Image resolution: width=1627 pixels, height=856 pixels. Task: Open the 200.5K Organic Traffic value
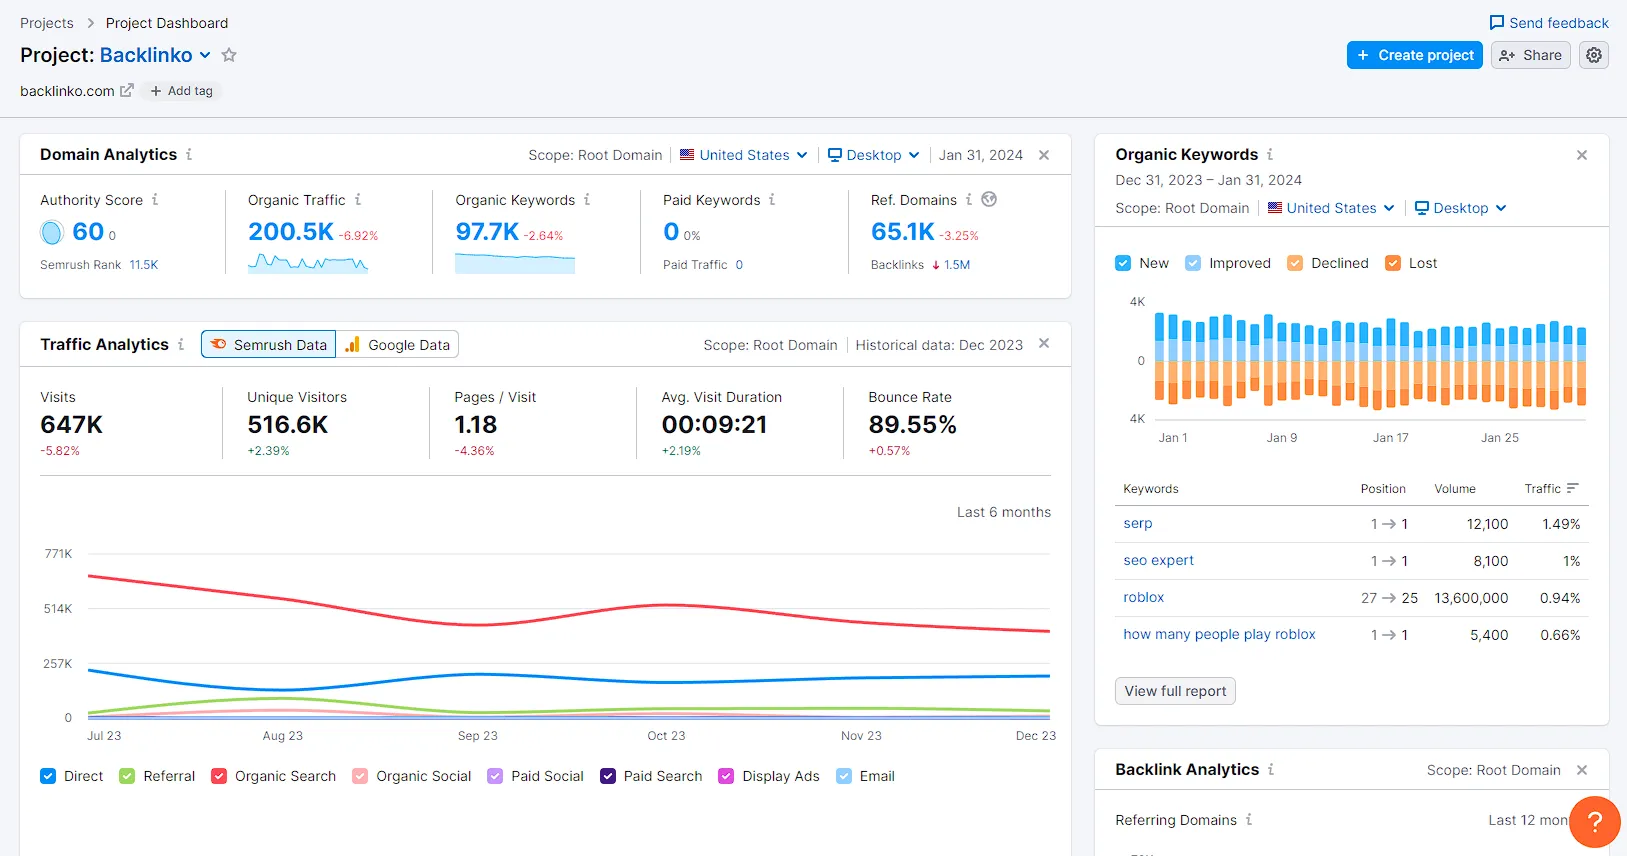pos(291,231)
